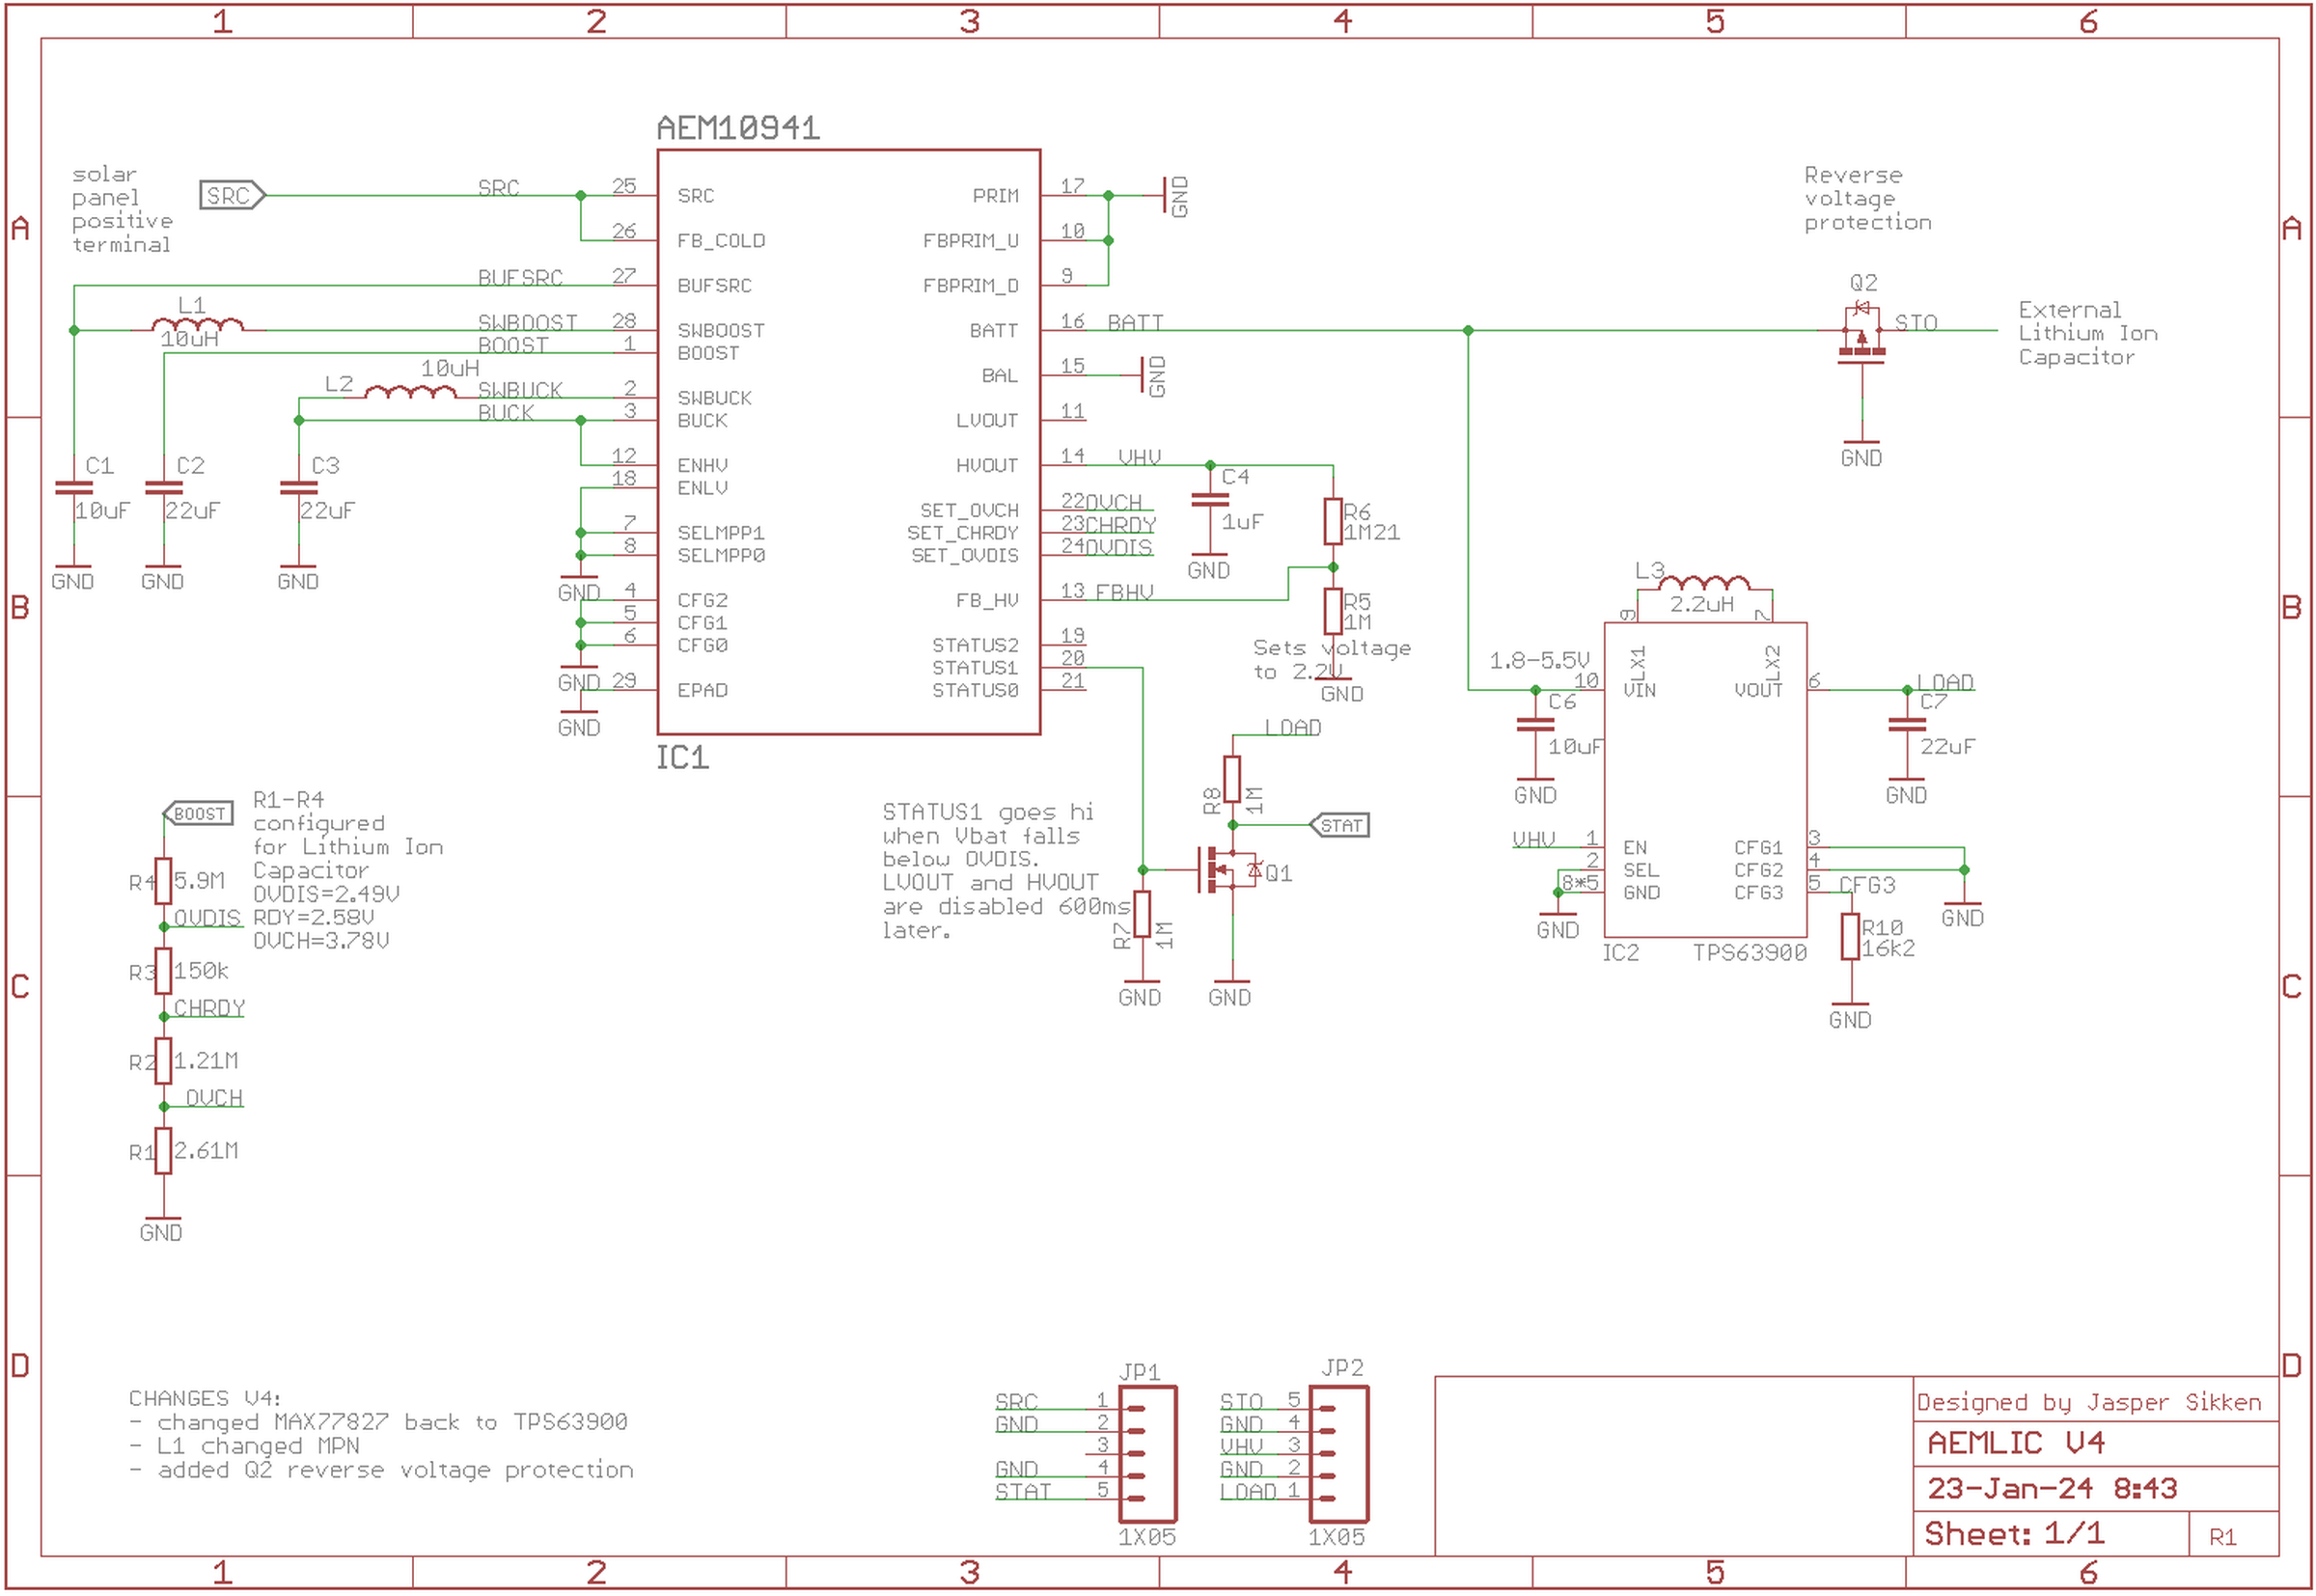The width and height of the screenshot is (2316, 1596).
Task: Select resistor R5 1M symbol
Action: (1333, 611)
